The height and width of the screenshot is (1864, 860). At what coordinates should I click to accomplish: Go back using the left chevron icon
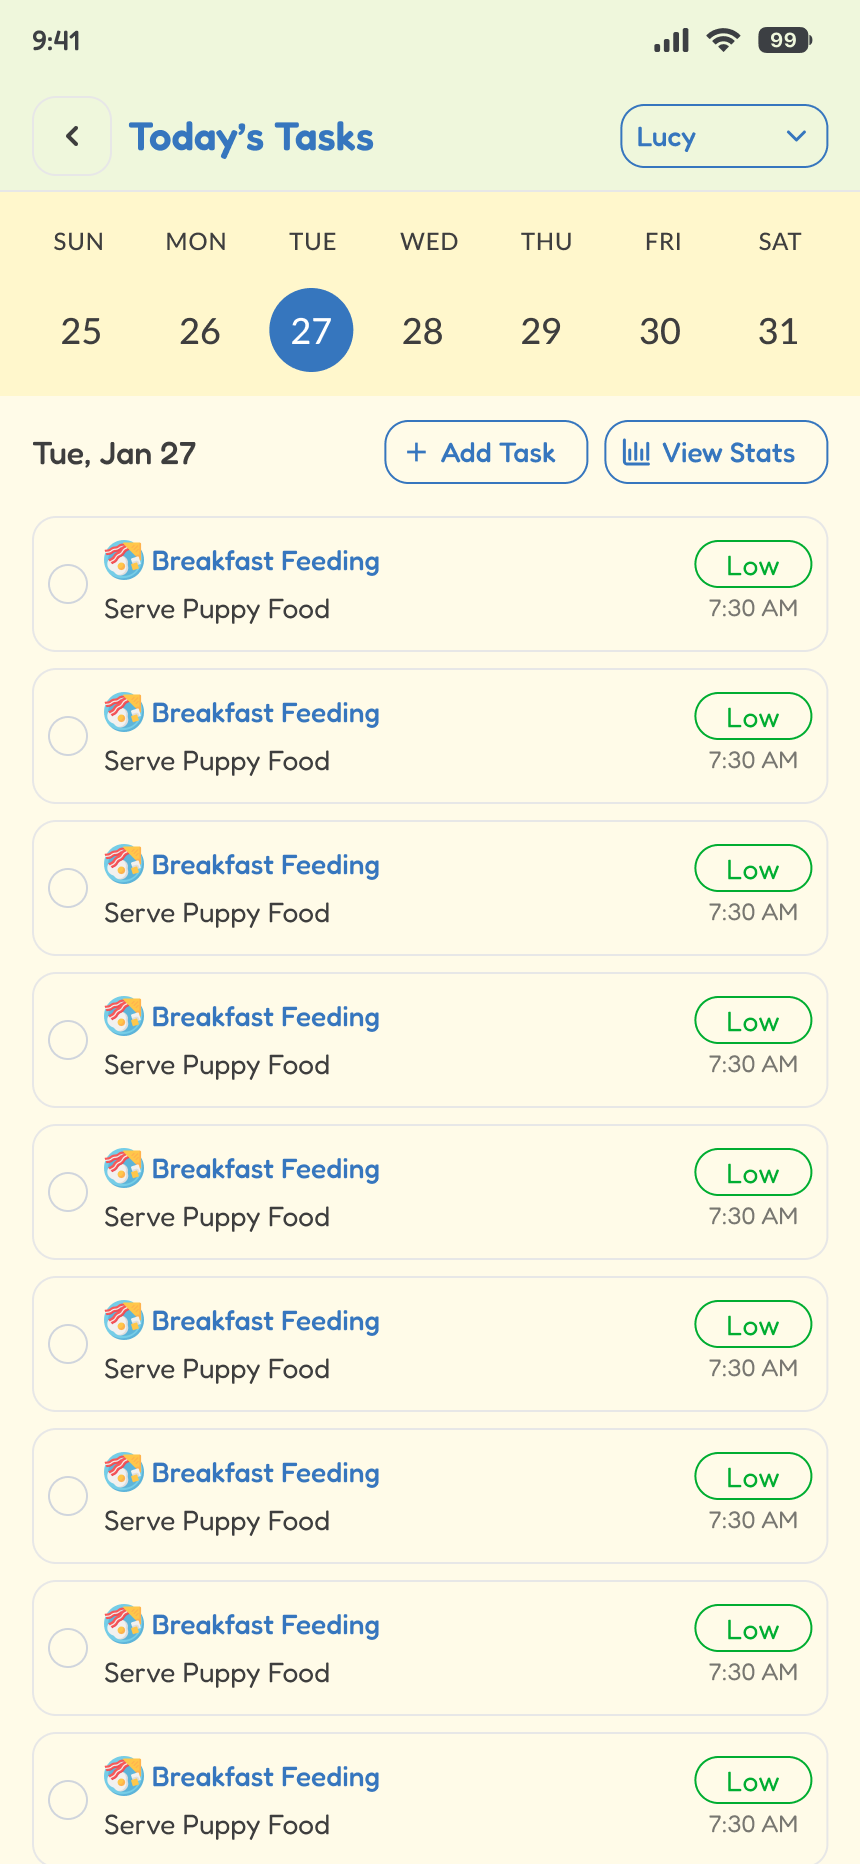coord(72,136)
